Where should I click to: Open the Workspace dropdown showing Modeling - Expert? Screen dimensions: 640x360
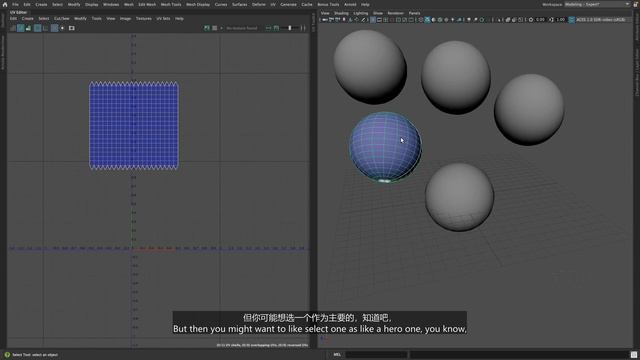point(598,4)
